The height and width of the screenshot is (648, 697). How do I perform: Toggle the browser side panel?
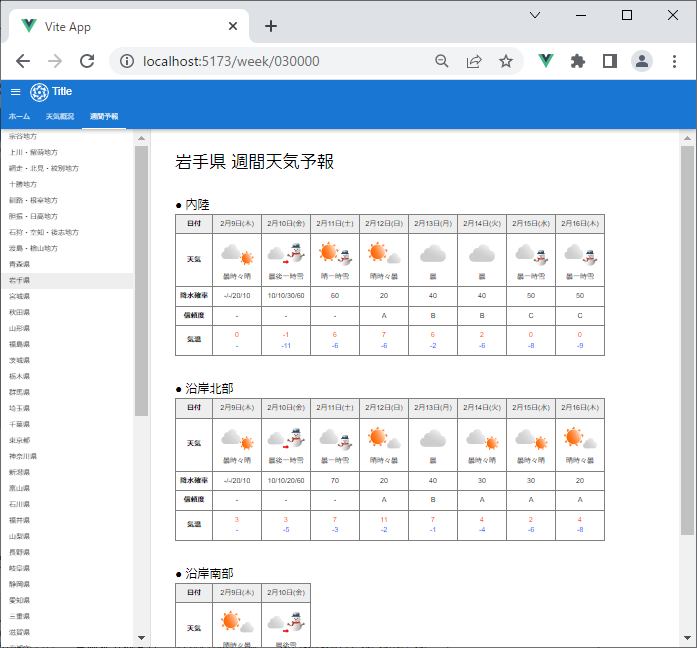point(610,61)
